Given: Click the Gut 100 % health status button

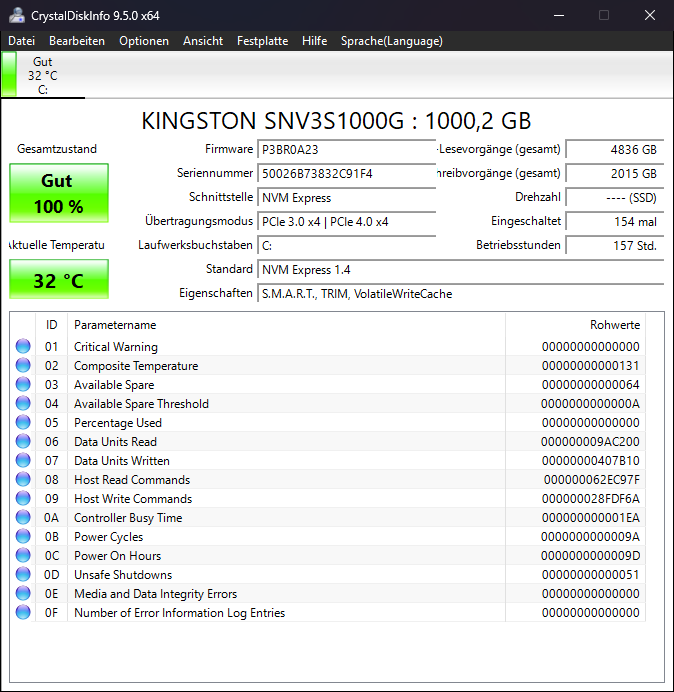Looking at the screenshot, I should pos(59,193).
